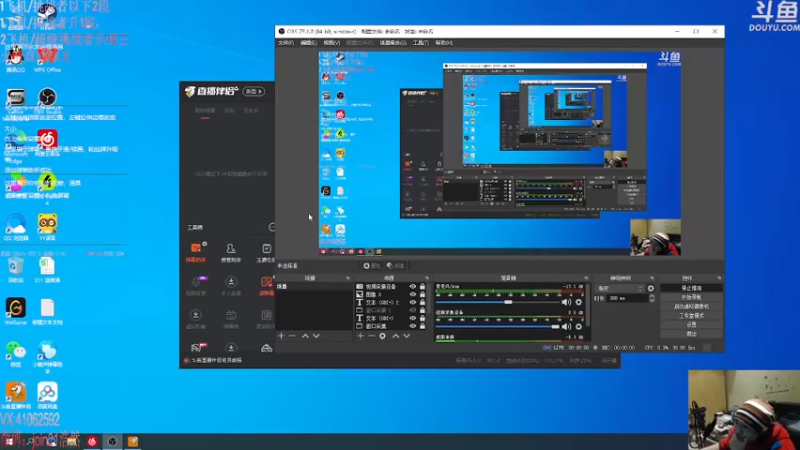This screenshot has width=800, height=450.
Task: Move source up in sources list
Action: pyautogui.click(x=395, y=336)
